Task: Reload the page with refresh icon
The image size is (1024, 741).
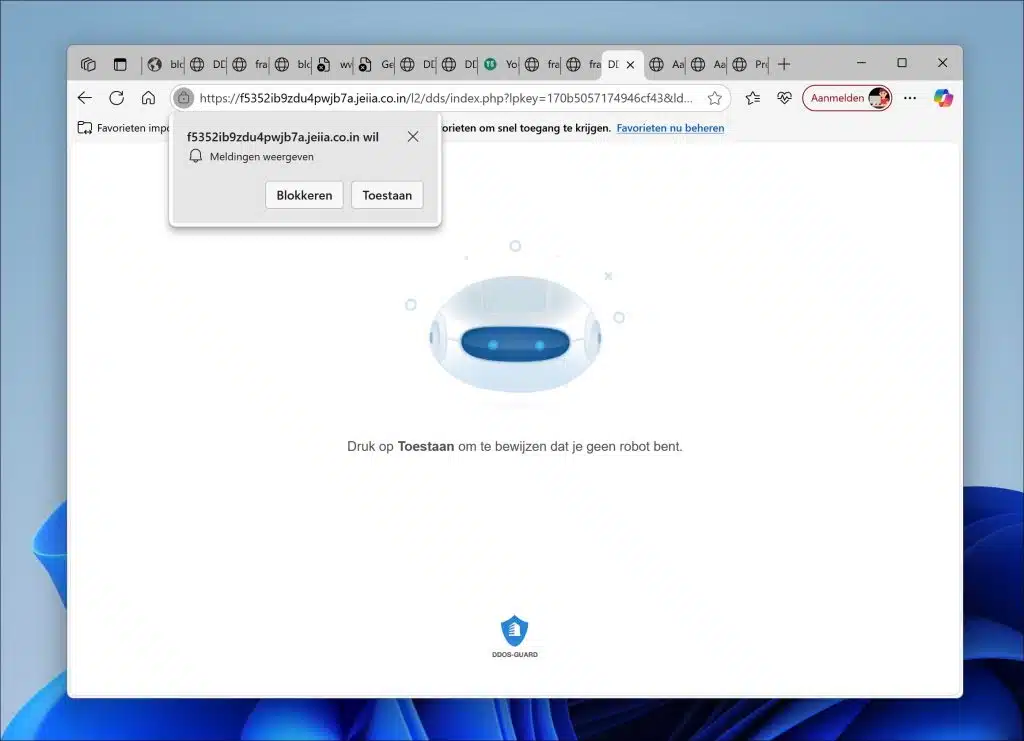Action: (x=116, y=98)
